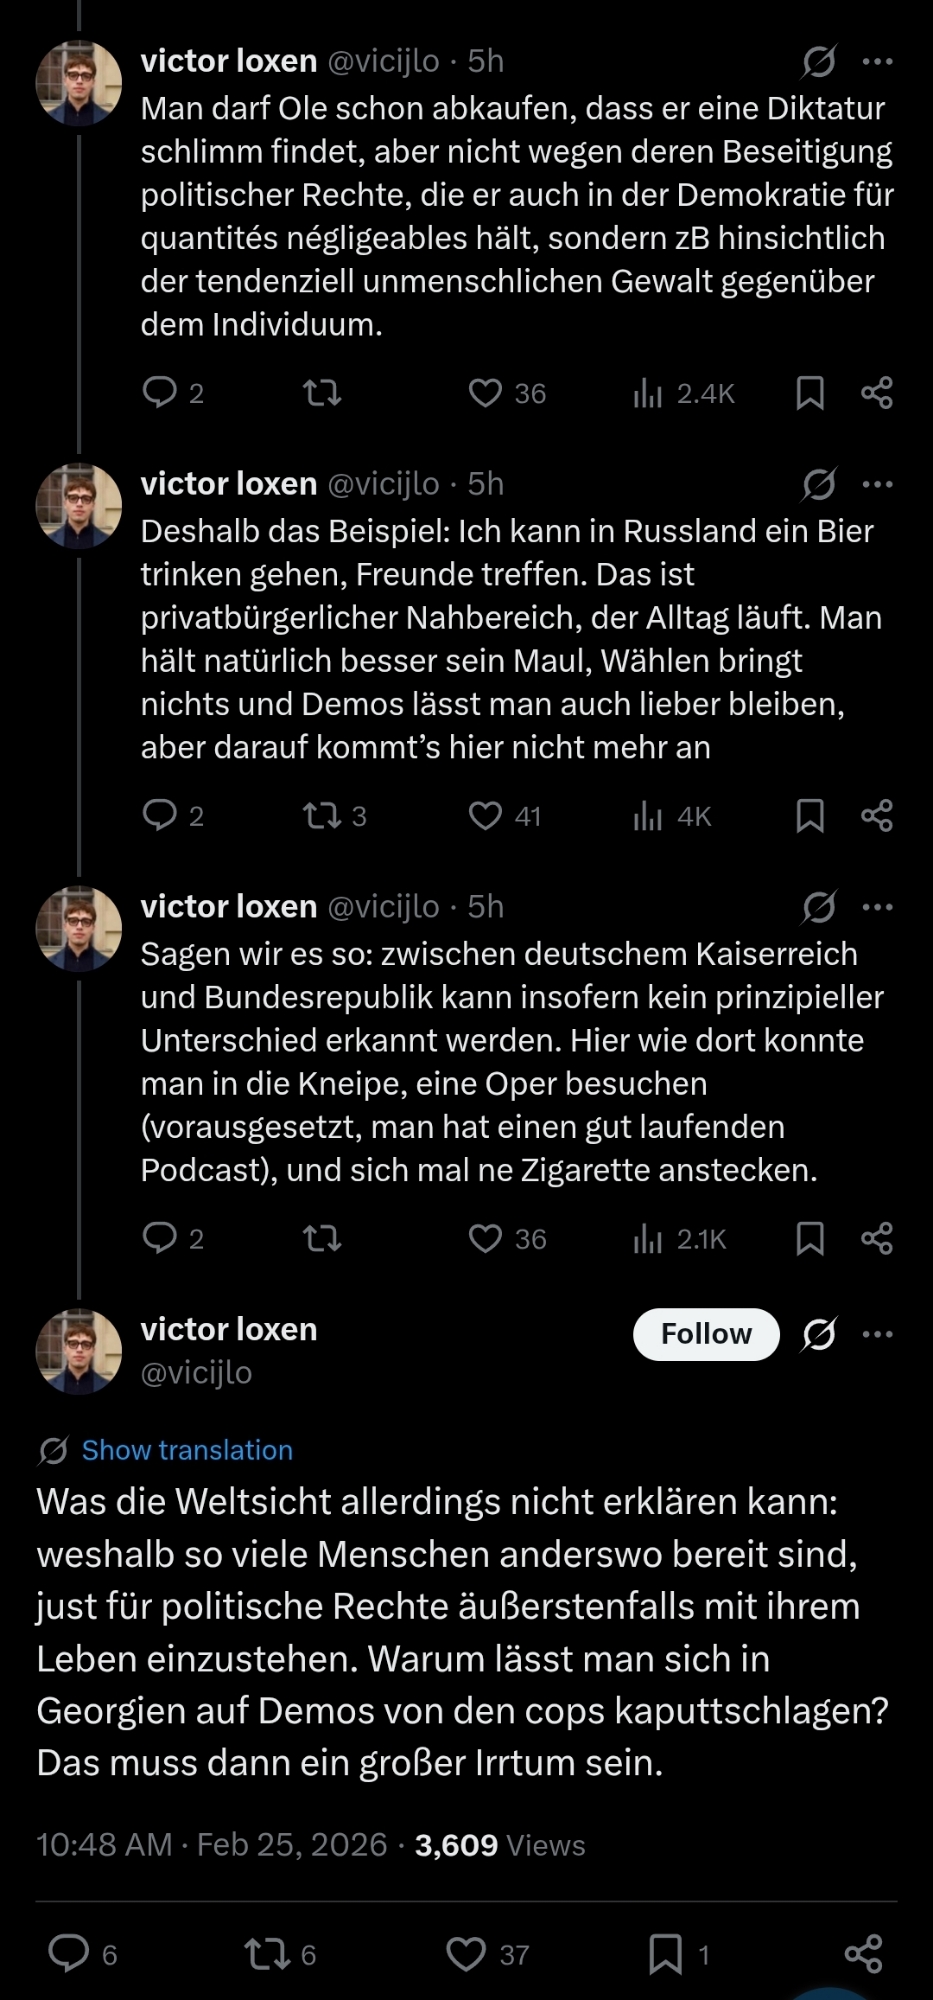Screen dimensions: 933x2000
Task: Bookmark the Russland Bier tweet
Action: click(809, 817)
